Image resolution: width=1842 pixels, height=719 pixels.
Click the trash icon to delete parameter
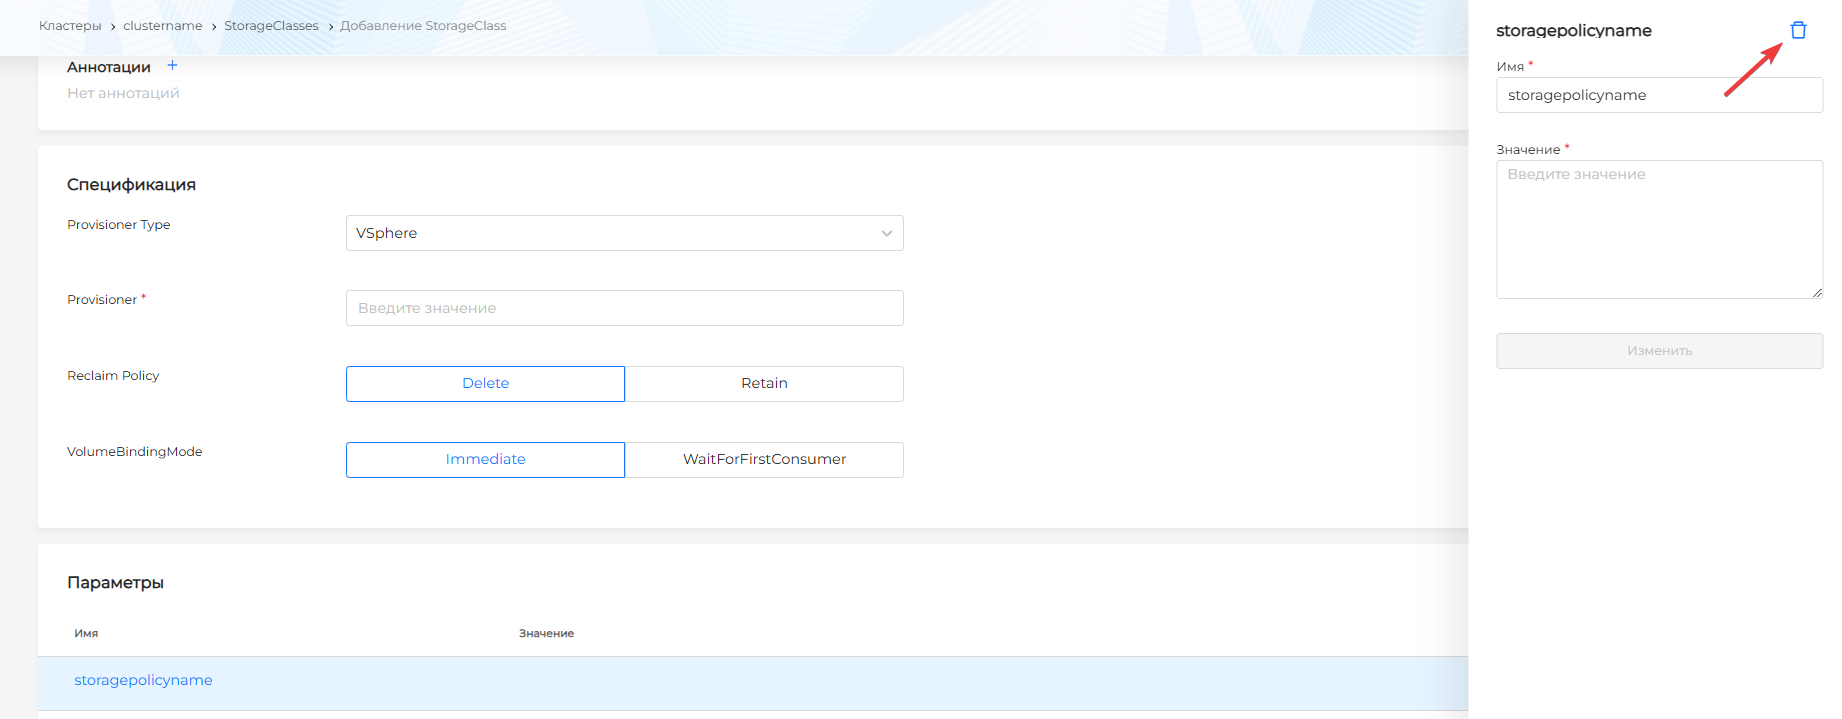(x=1798, y=30)
